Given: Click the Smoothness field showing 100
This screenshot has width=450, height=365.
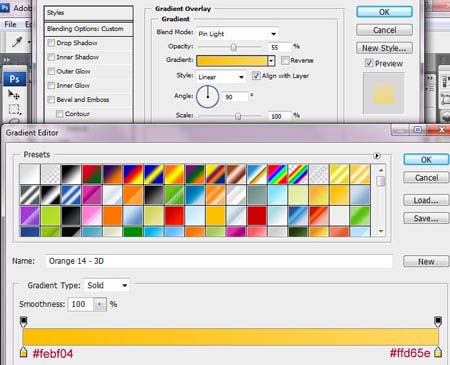Looking at the screenshot, I should pos(80,304).
